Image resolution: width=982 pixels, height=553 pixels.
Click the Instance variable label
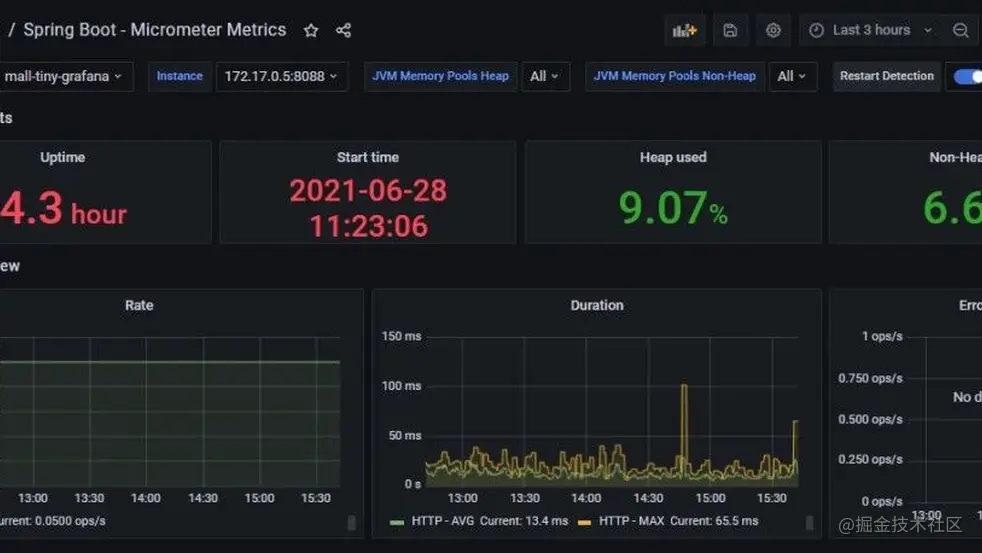point(180,76)
